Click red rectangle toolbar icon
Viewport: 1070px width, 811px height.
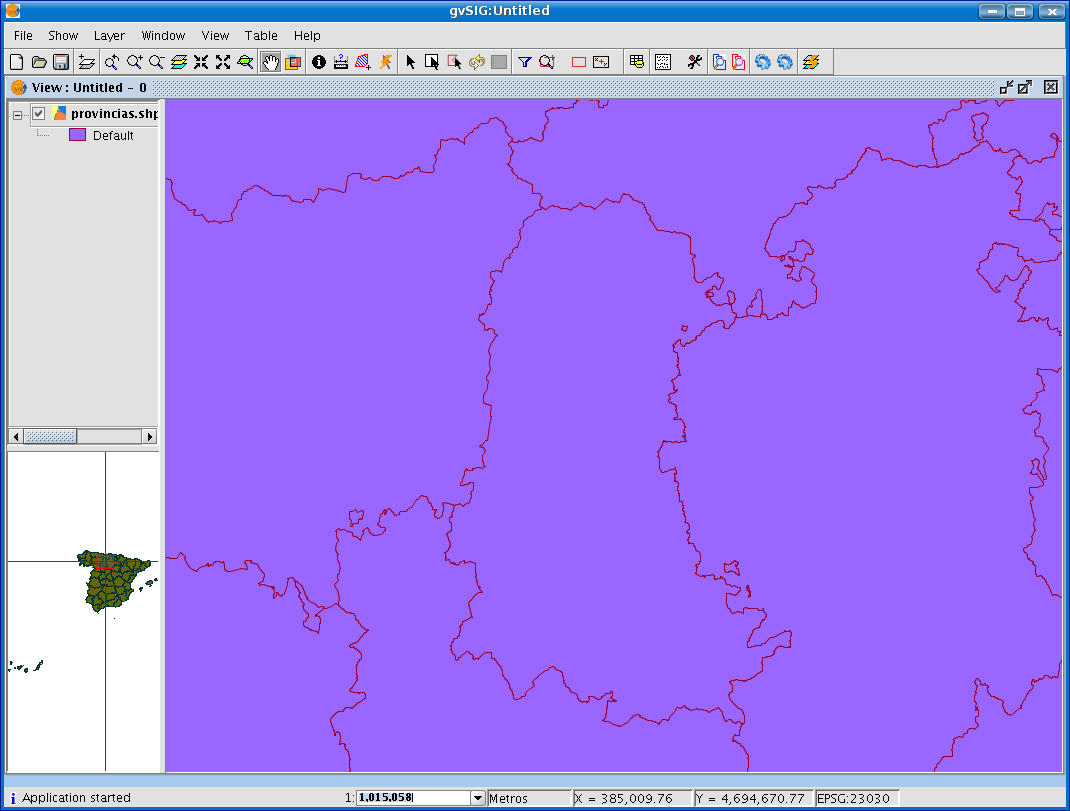[x=579, y=62]
